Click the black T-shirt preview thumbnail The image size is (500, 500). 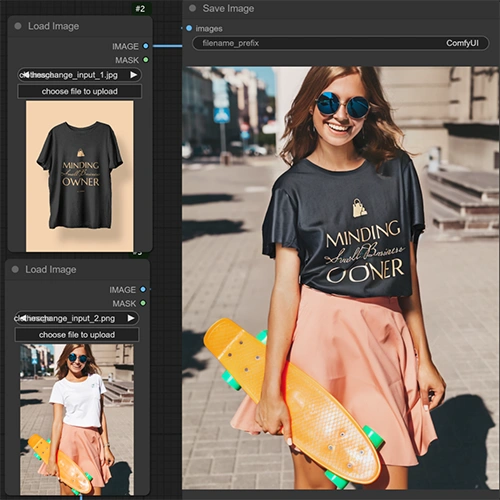[x=80, y=176]
